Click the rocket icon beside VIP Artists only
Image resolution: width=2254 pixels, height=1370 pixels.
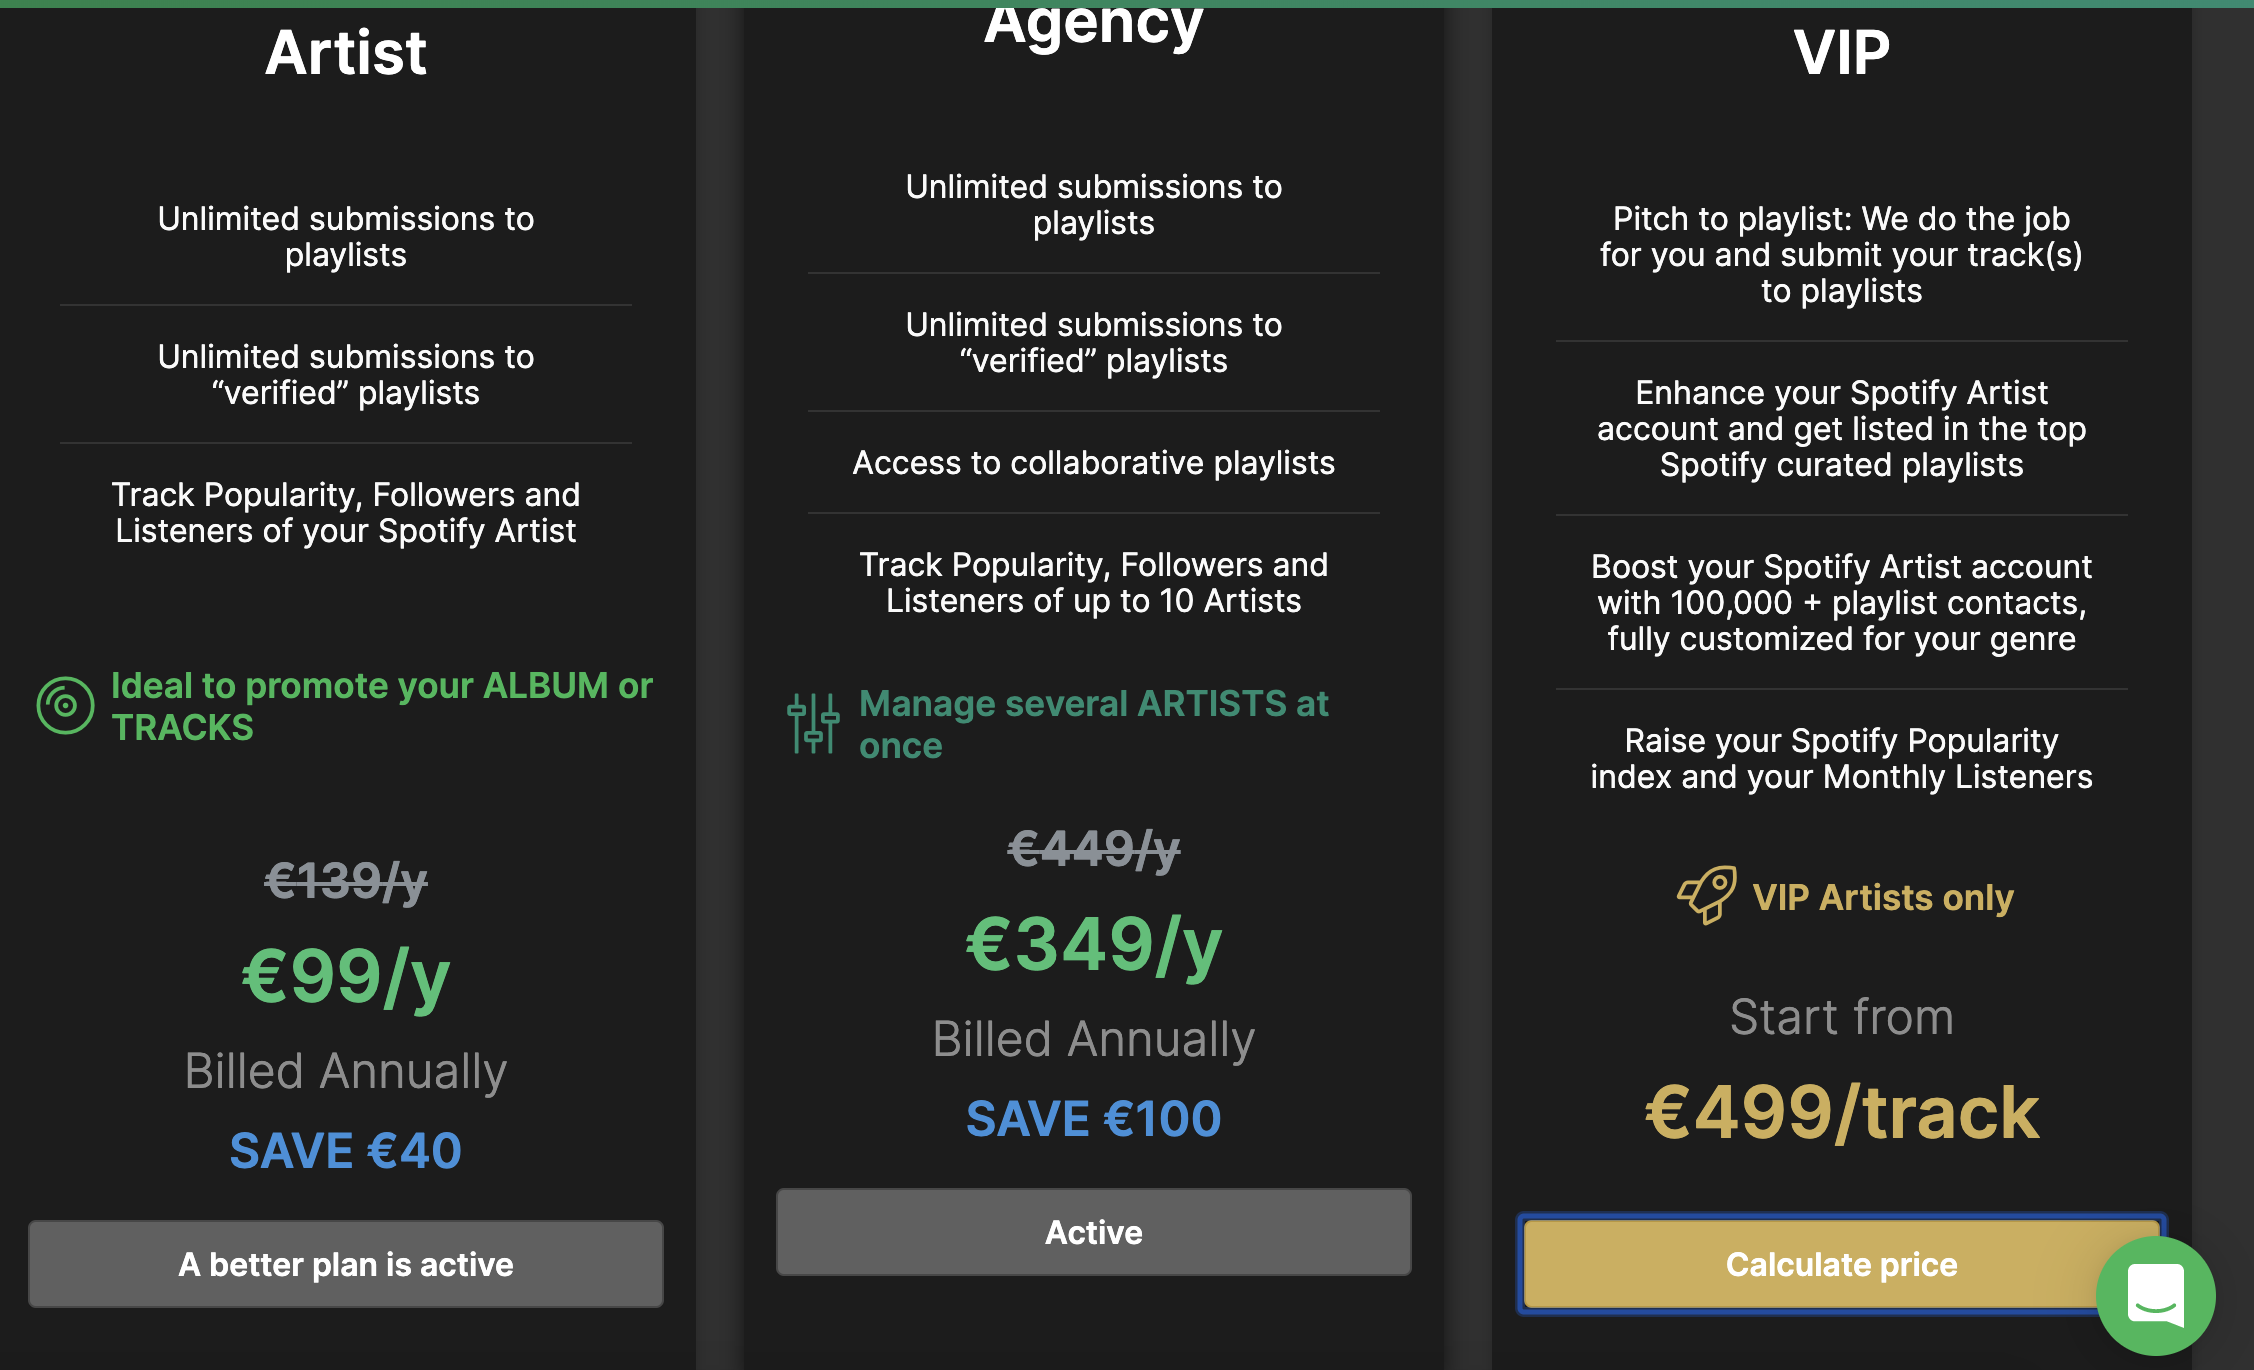[x=1707, y=895]
